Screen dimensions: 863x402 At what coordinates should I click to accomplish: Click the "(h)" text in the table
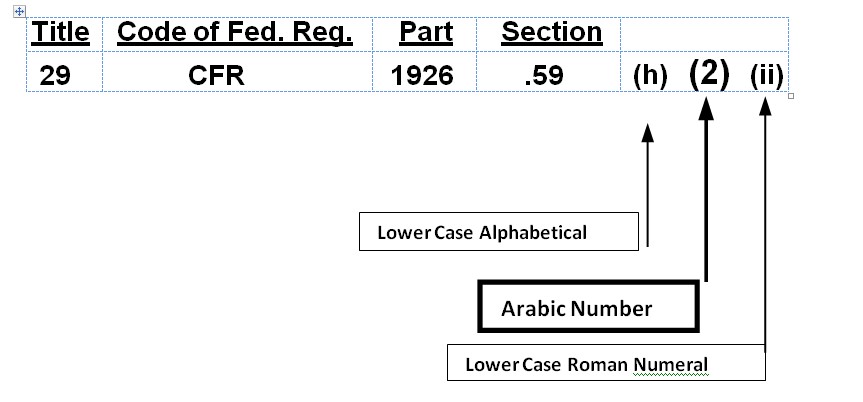pos(650,76)
